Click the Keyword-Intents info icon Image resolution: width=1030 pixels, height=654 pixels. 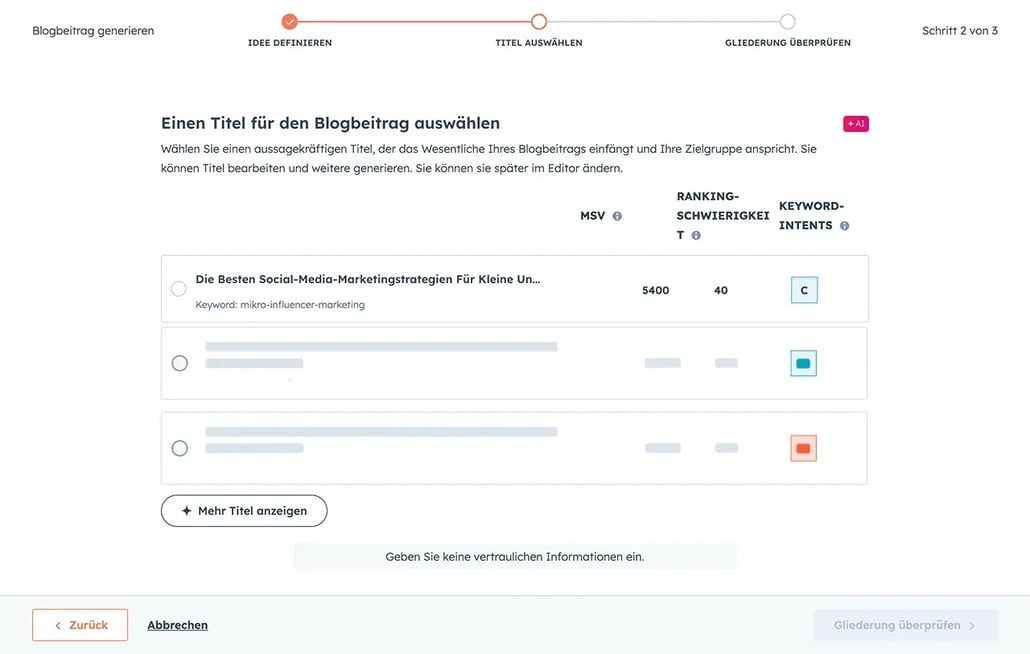pyautogui.click(x=845, y=226)
